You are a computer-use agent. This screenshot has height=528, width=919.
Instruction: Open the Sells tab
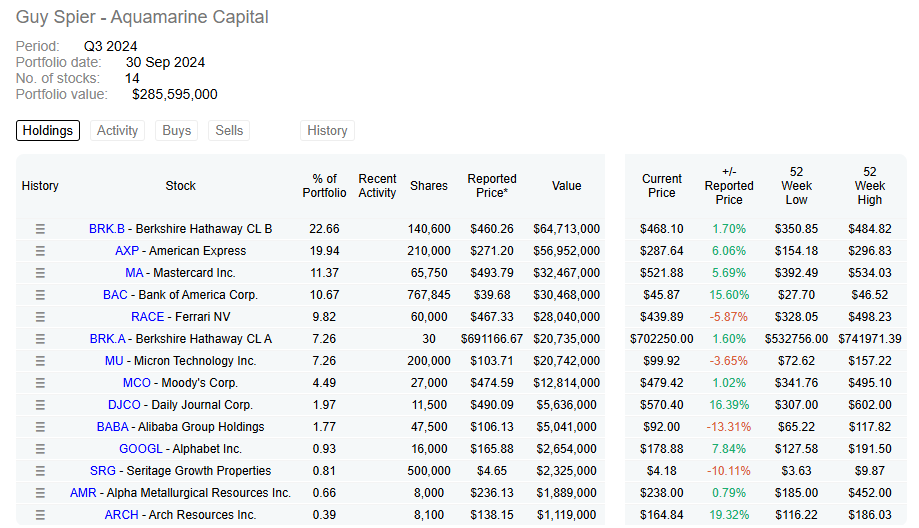[229, 131]
